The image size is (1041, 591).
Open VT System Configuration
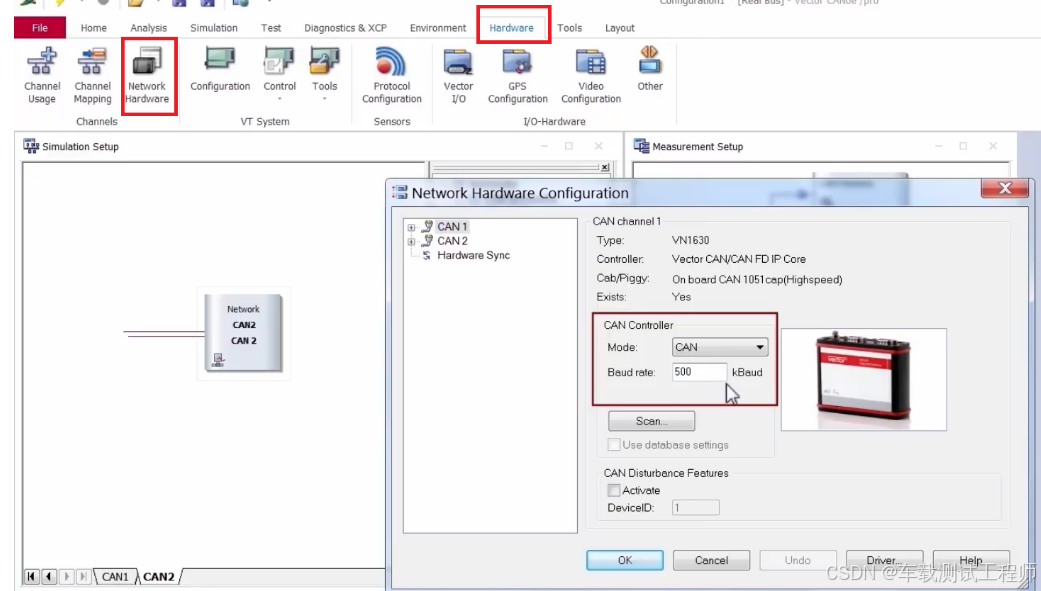point(220,69)
